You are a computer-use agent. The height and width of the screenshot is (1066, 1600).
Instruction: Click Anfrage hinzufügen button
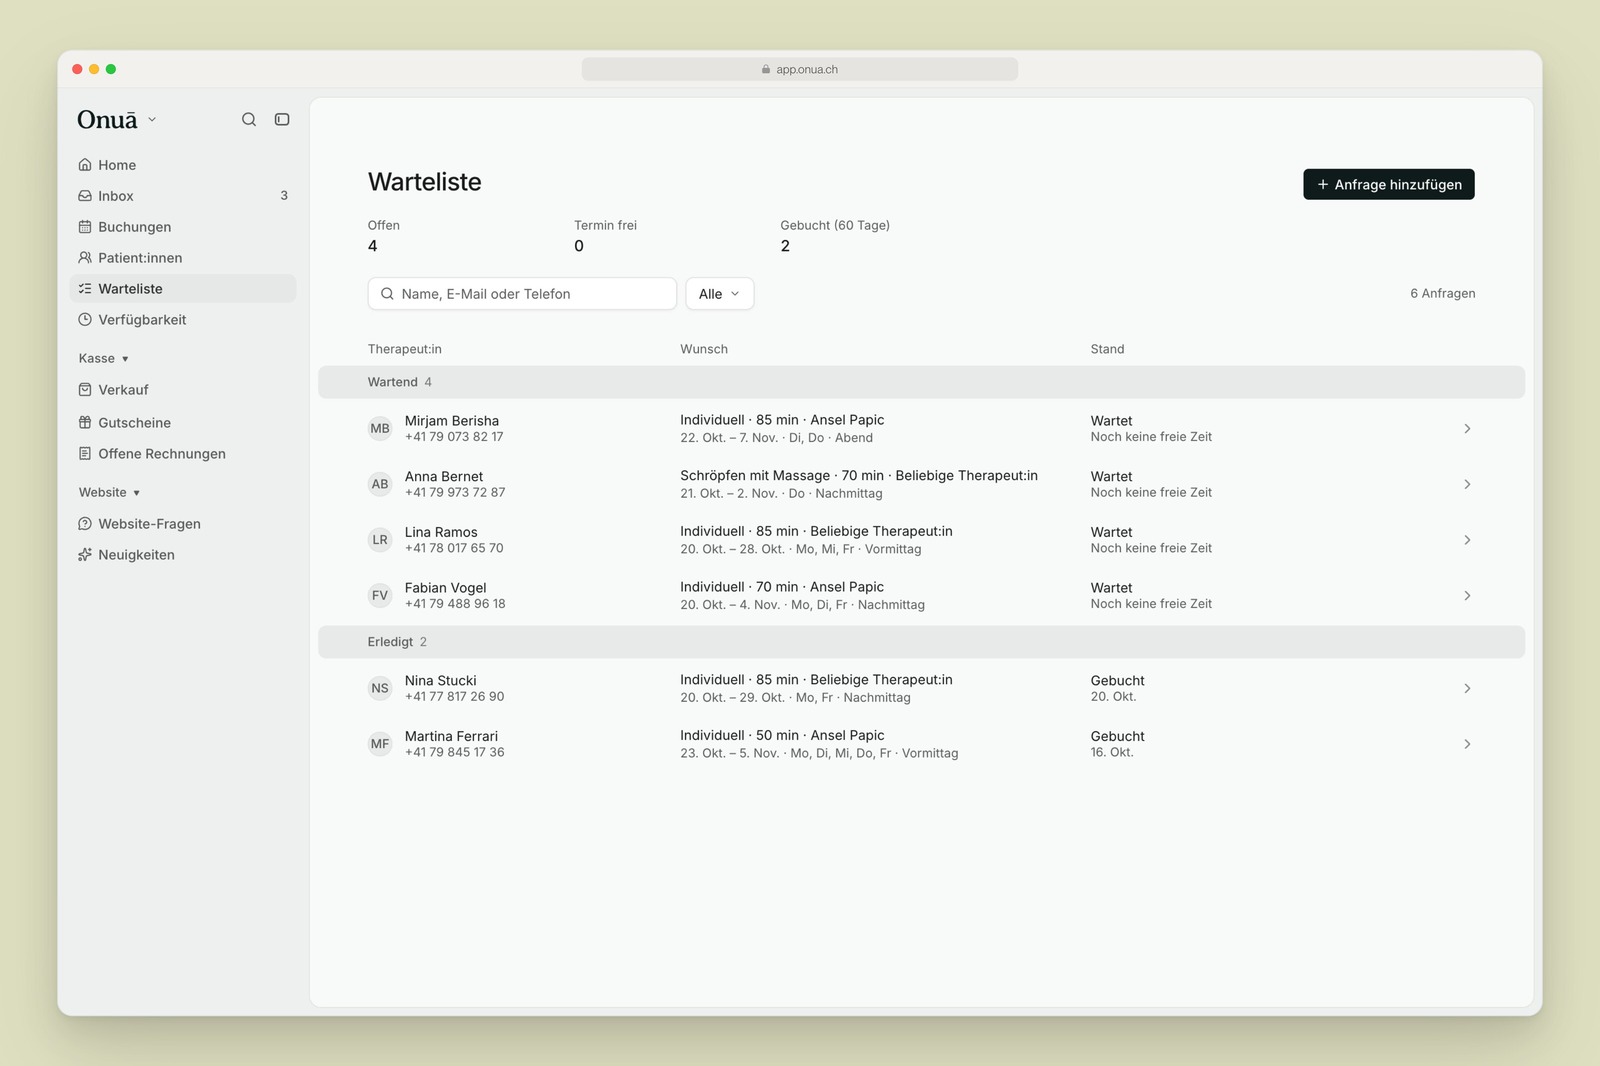[x=1388, y=184]
